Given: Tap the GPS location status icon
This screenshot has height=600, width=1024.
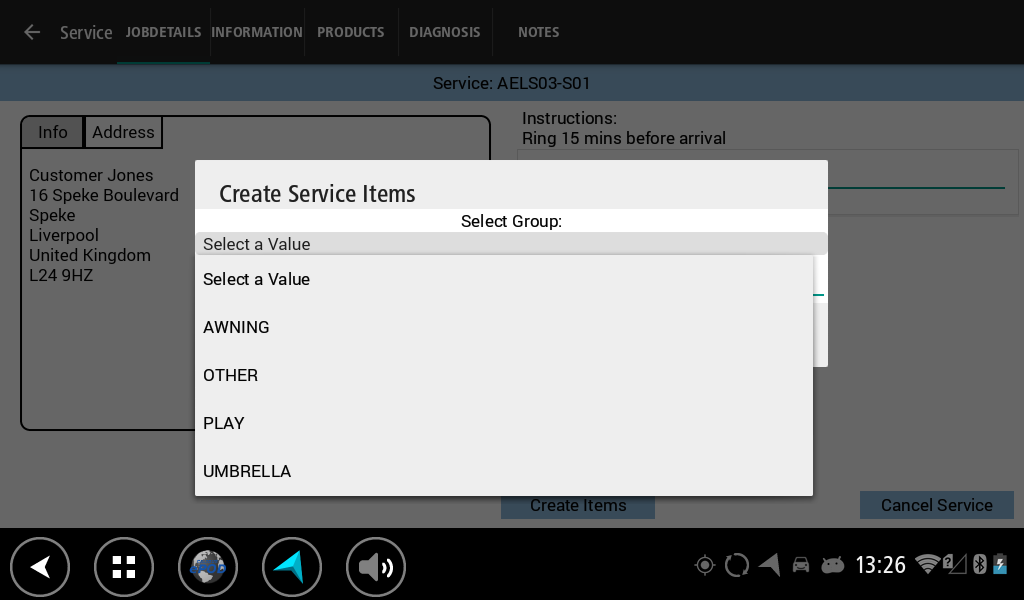Looking at the screenshot, I should pyautogui.click(x=705, y=565).
